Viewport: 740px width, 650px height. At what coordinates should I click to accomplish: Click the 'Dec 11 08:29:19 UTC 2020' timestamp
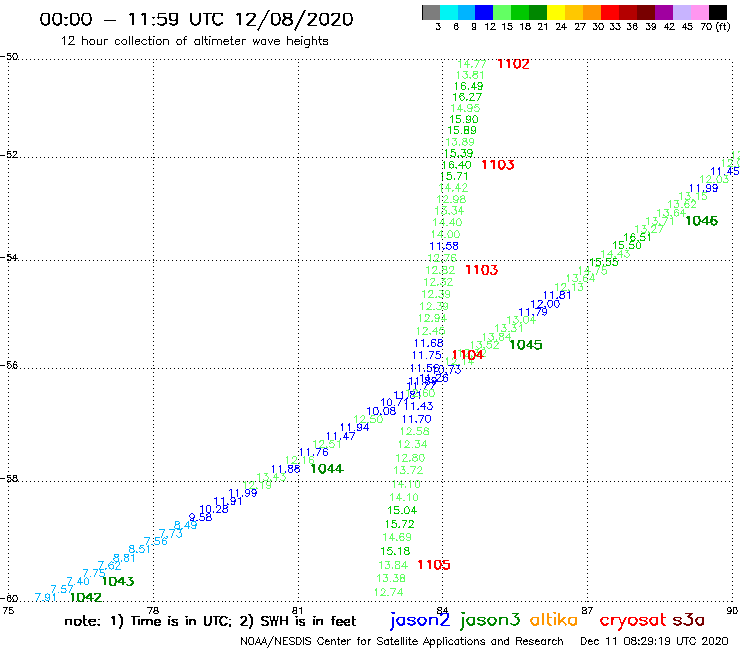click(654, 642)
